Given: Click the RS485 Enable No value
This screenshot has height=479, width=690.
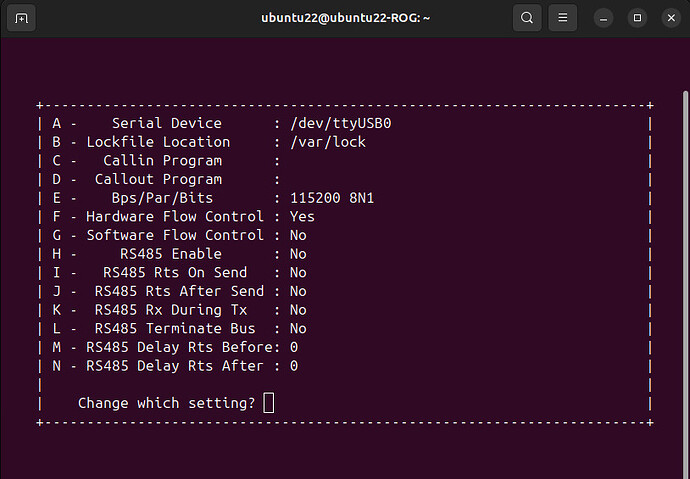Looking at the screenshot, I should point(298,254).
